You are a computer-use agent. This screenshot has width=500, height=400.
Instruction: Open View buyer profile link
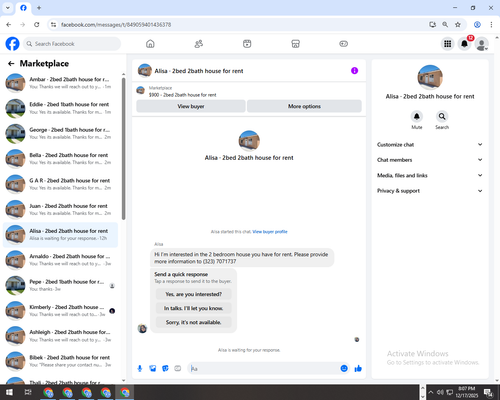coord(270,232)
